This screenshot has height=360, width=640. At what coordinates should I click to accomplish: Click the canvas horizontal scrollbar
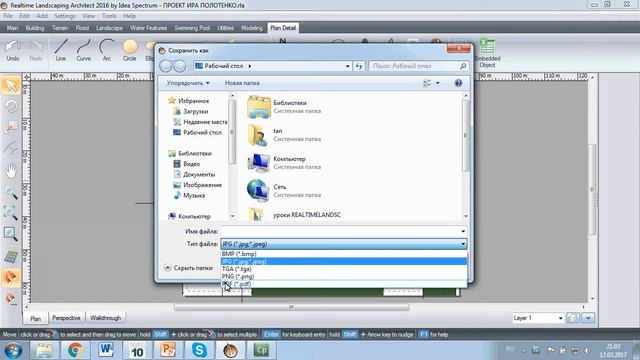pyautogui.click(x=291, y=307)
